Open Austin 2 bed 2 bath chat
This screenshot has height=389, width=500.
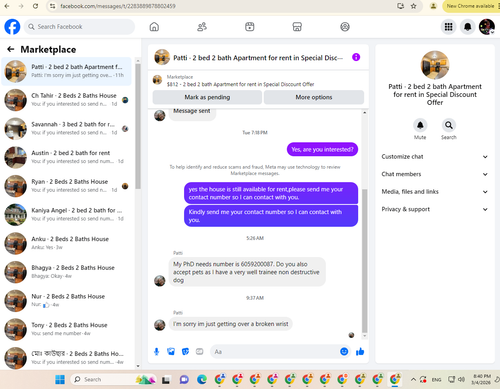(x=67, y=157)
